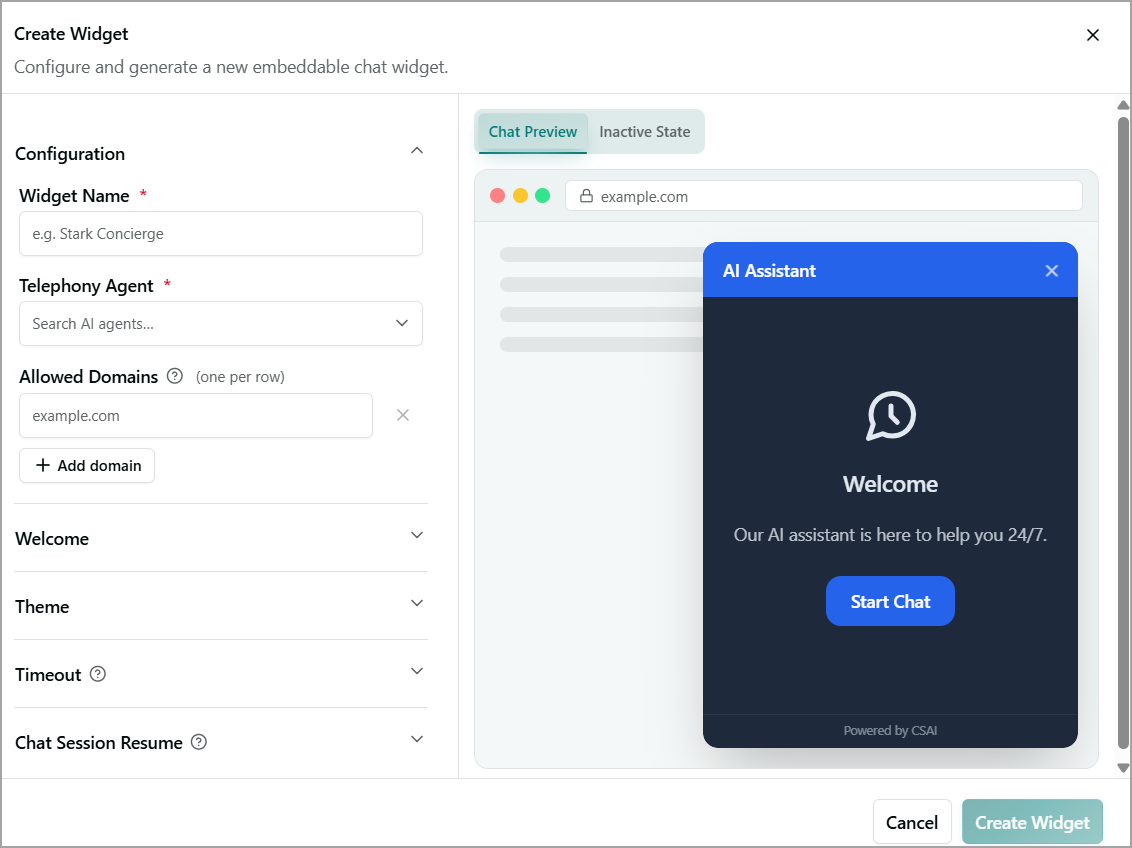1132x848 pixels.
Task: Click the scrollbar down arrow
Action: 1123,768
